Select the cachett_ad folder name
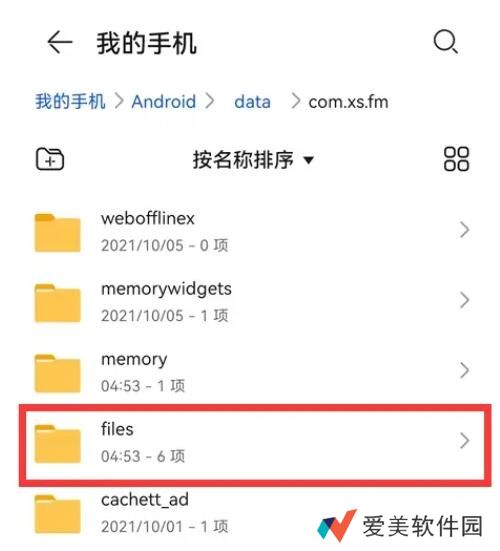The height and width of the screenshot is (551, 500). click(x=145, y=500)
